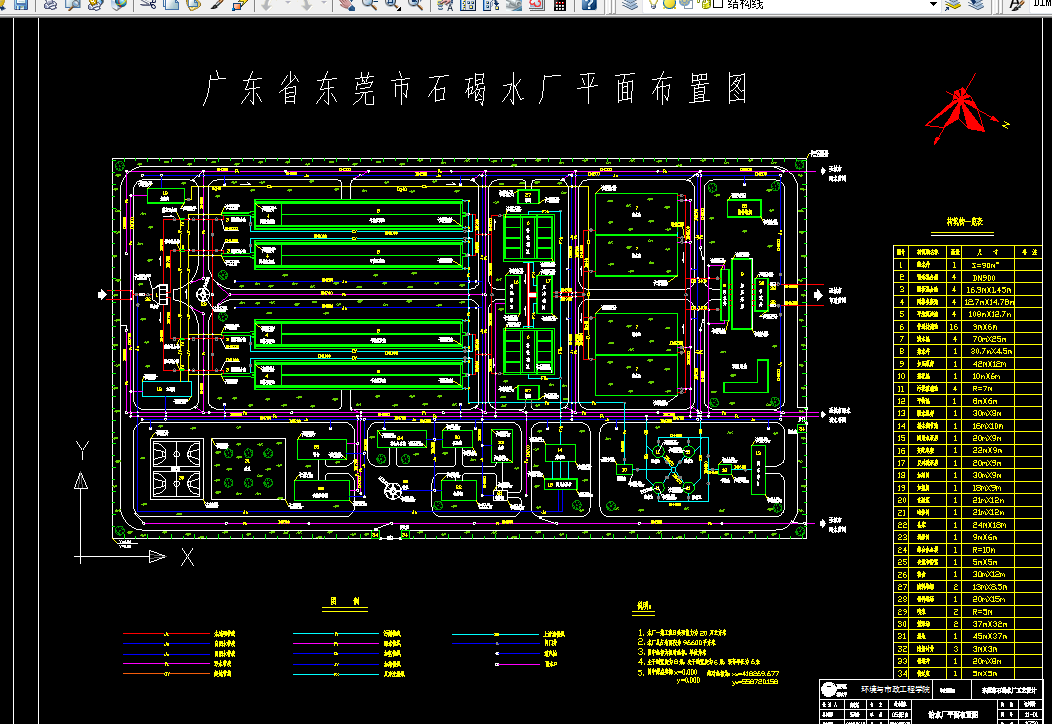Click the Layer Previous icon
The image size is (1052, 724).
coord(976,4)
